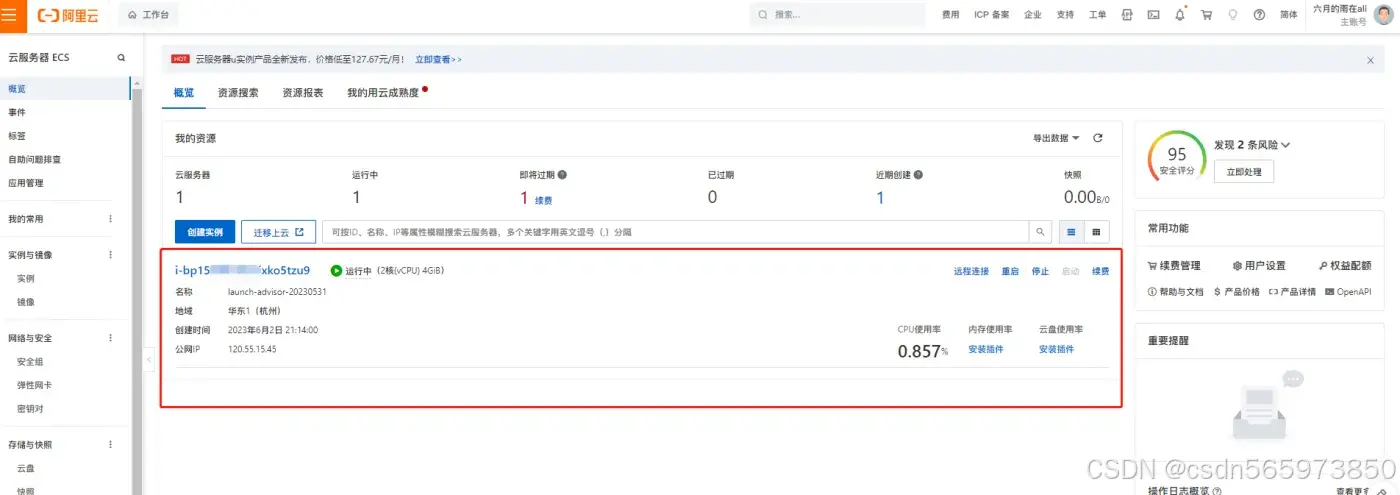Click 安装插件 under 云盘使用率
1400x495 pixels.
click(1056, 349)
